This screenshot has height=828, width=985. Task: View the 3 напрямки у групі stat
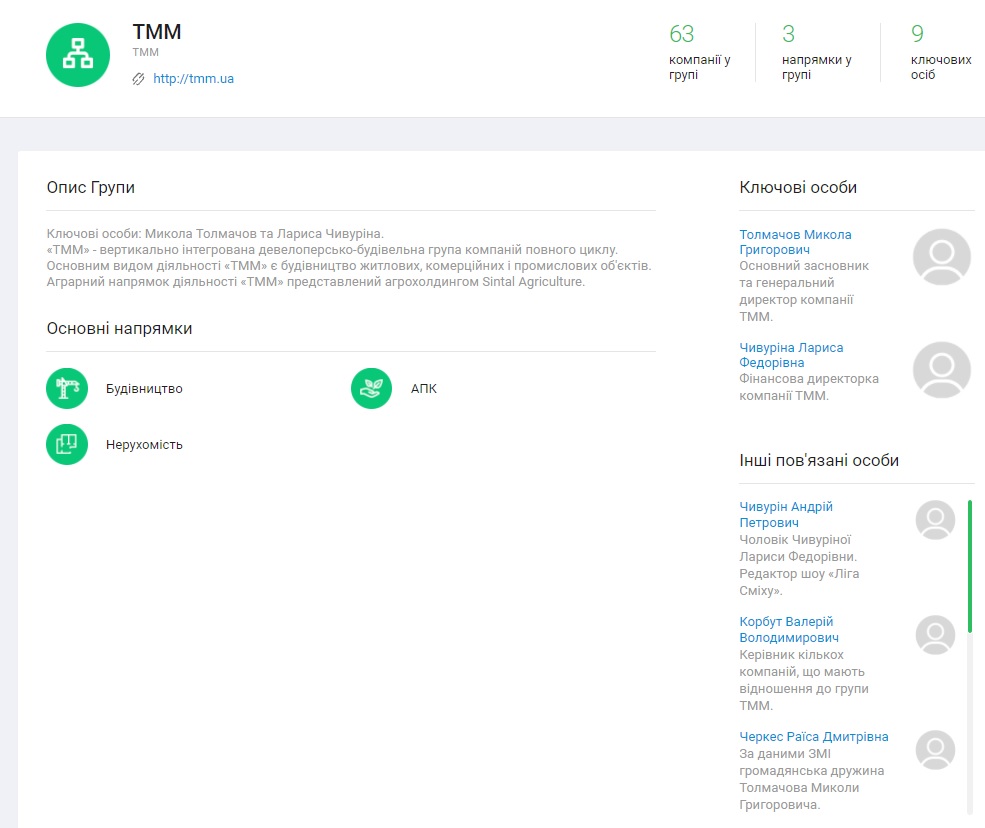(x=816, y=52)
